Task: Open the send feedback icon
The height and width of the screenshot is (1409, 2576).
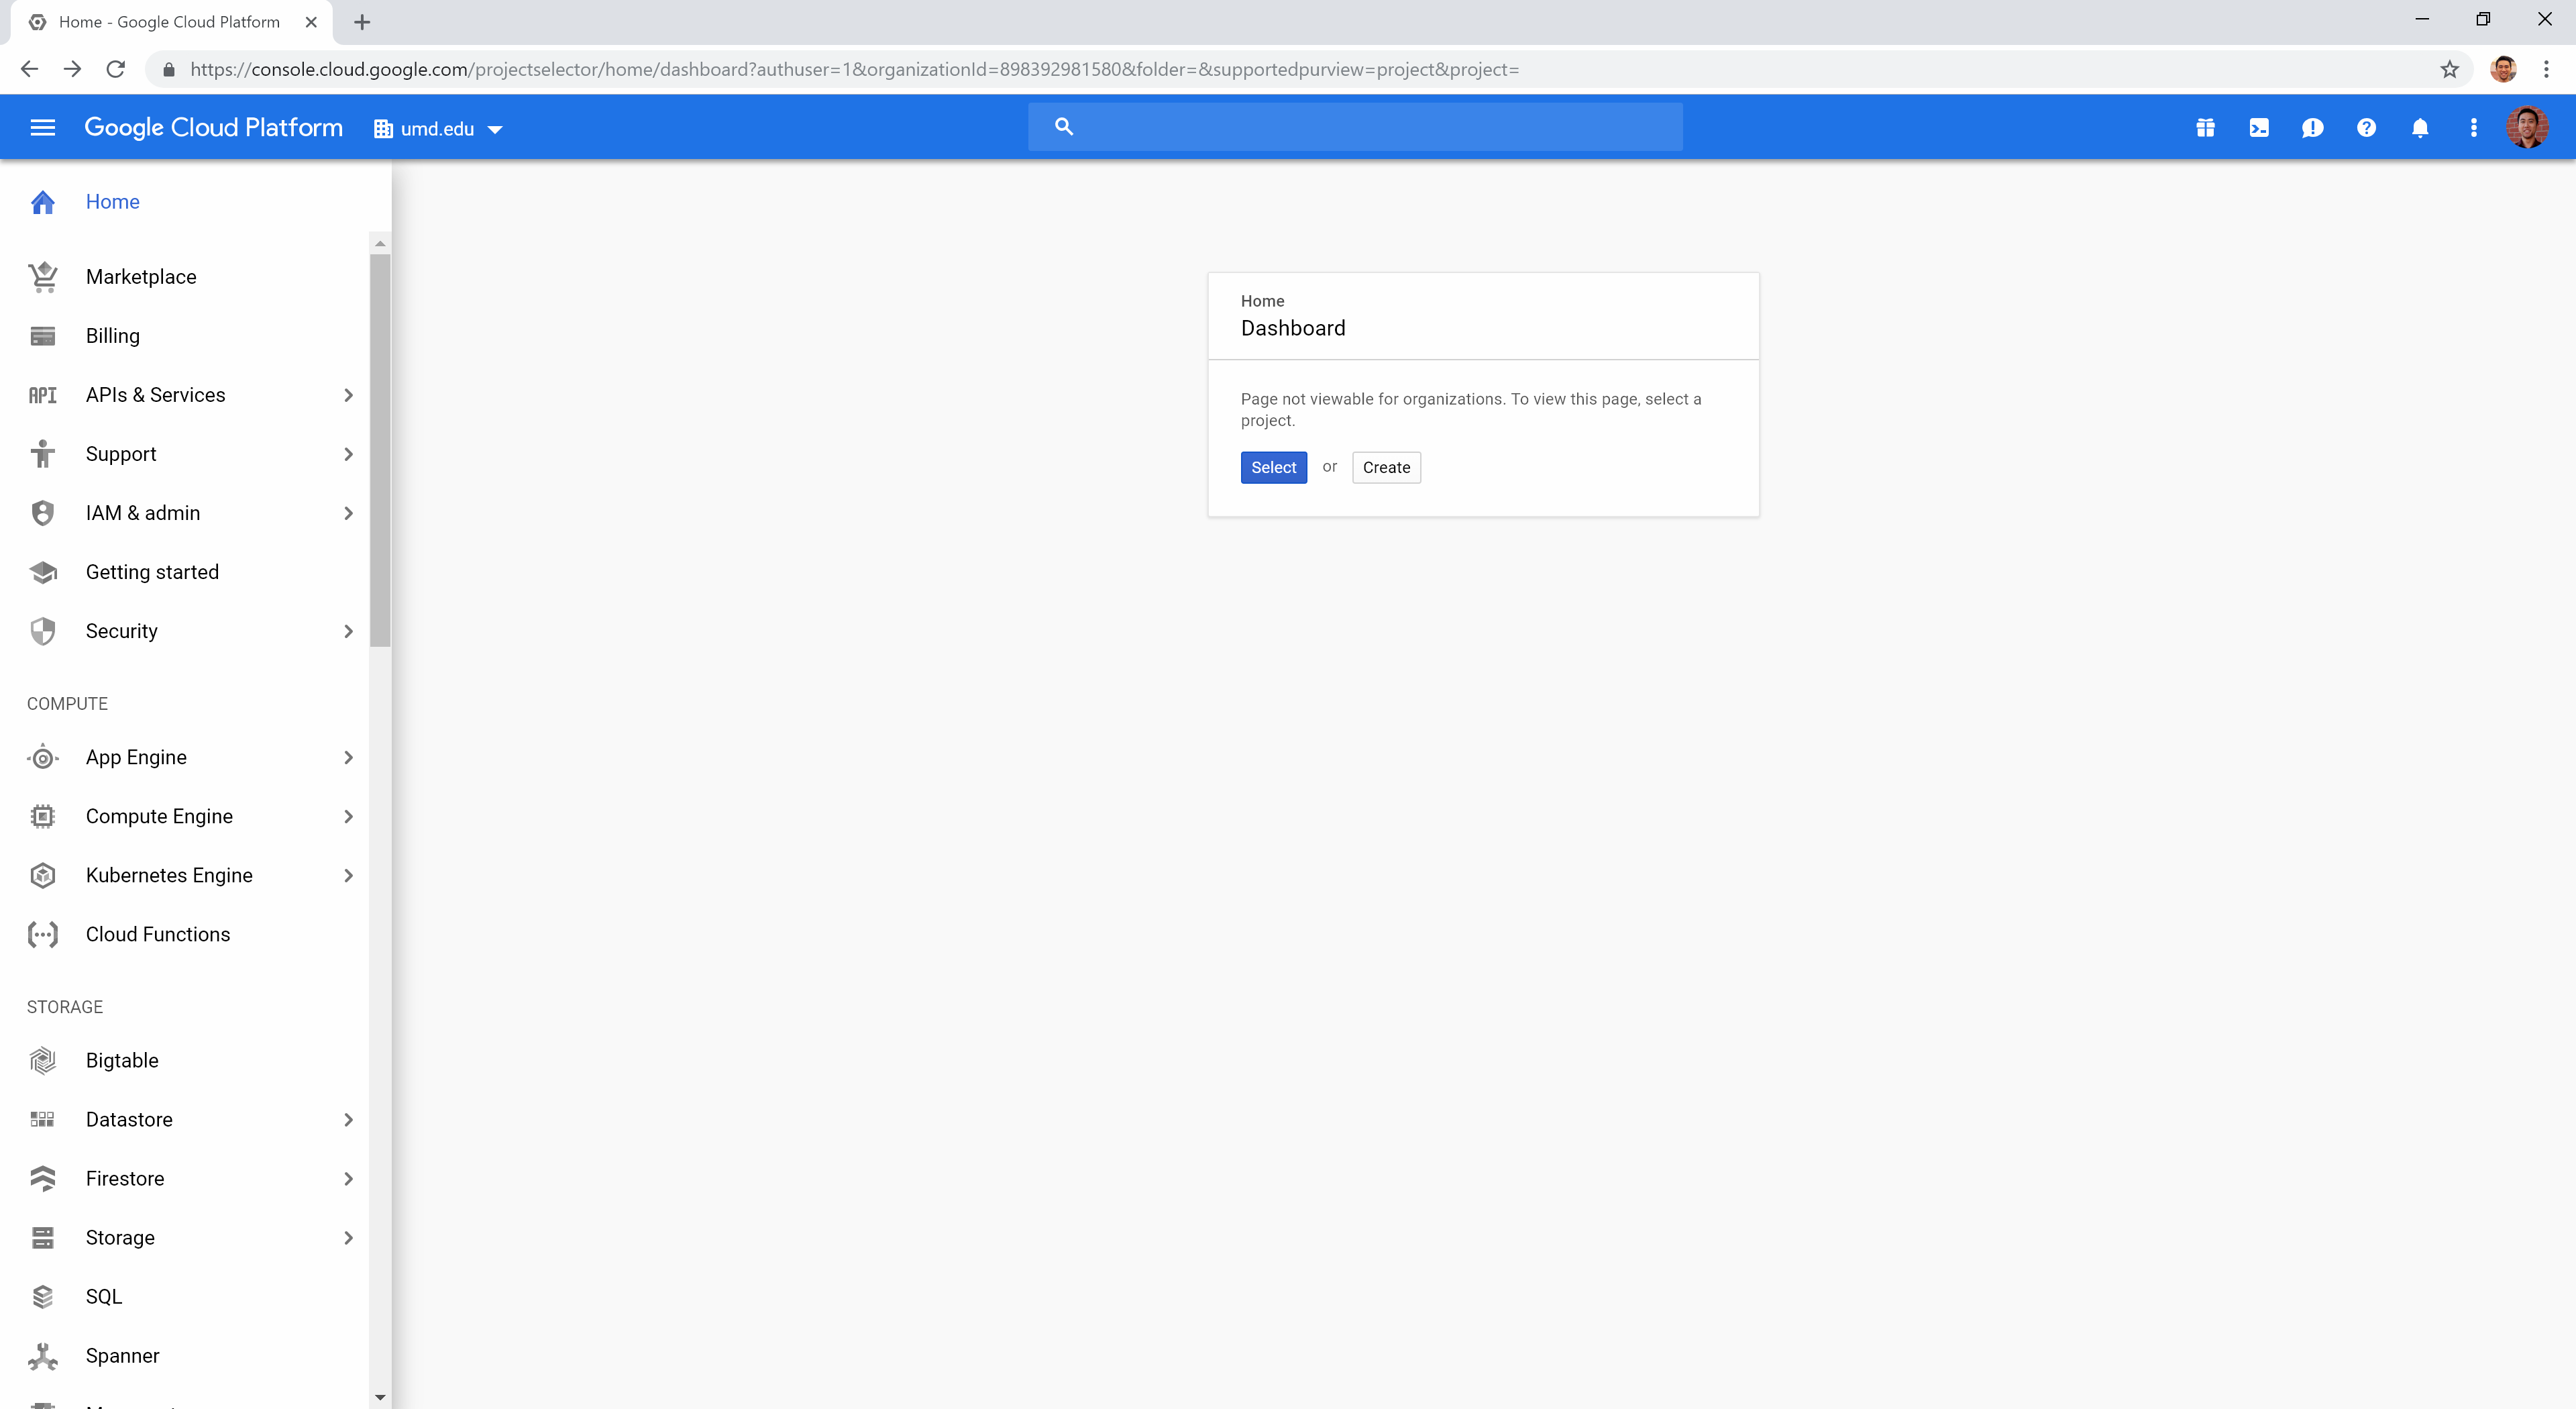Action: click(x=2312, y=128)
